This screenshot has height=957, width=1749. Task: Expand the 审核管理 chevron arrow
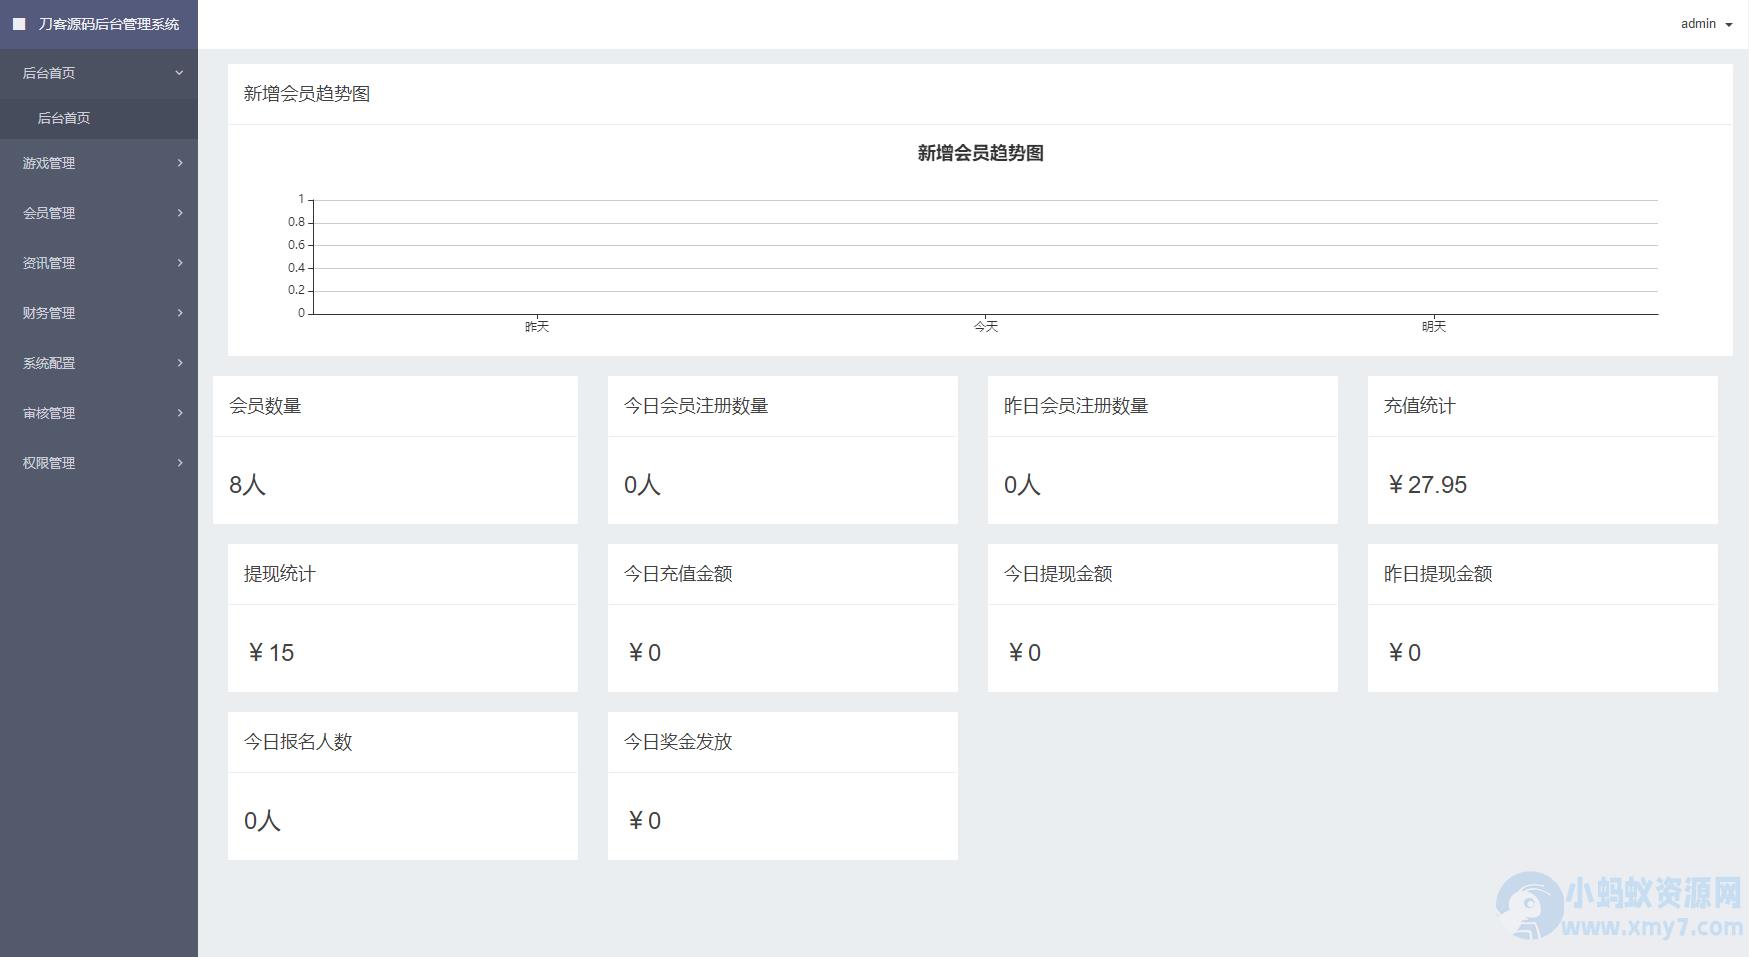(x=180, y=412)
